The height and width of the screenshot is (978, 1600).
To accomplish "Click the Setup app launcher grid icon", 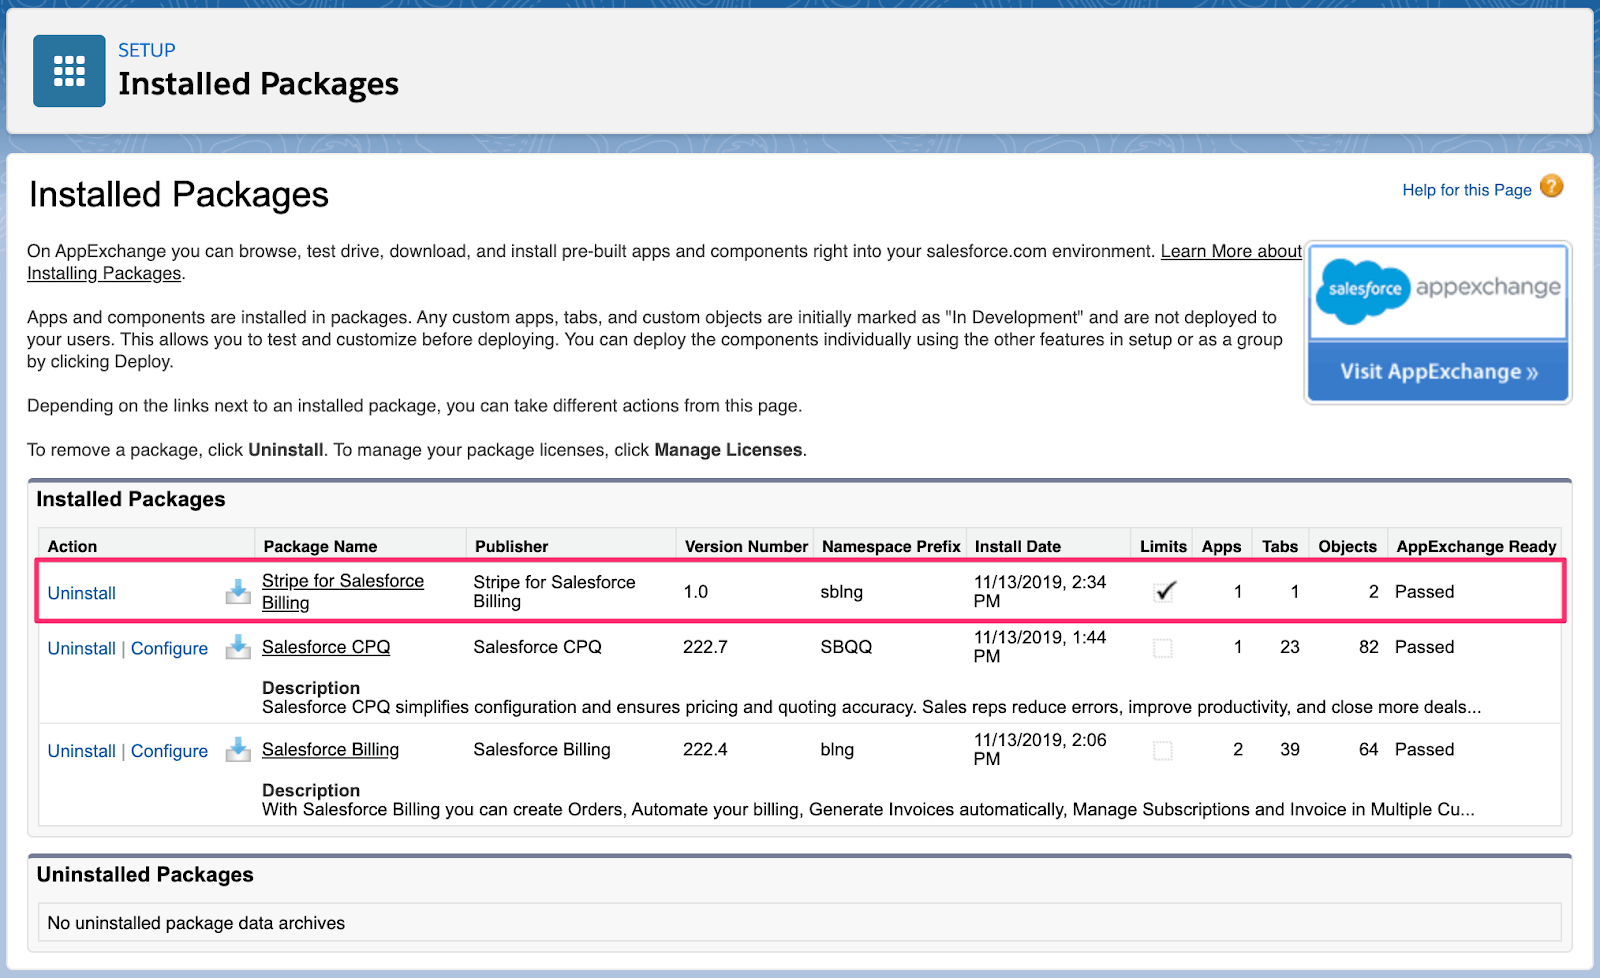I will [x=69, y=71].
